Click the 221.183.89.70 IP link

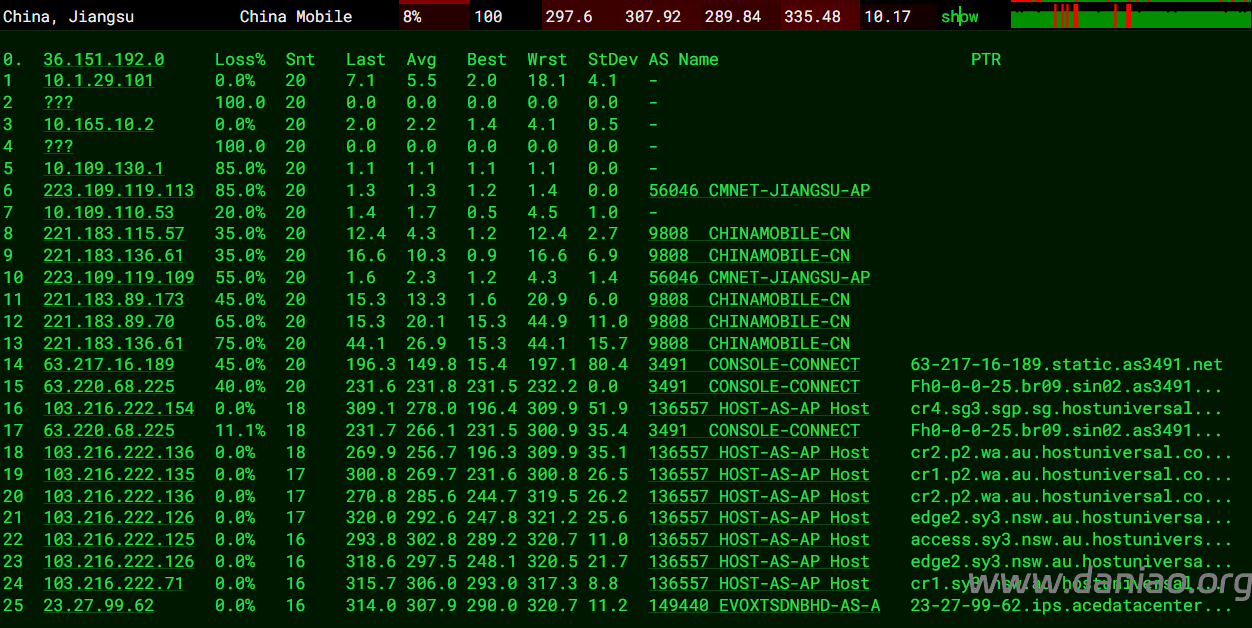[x=108, y=321]
